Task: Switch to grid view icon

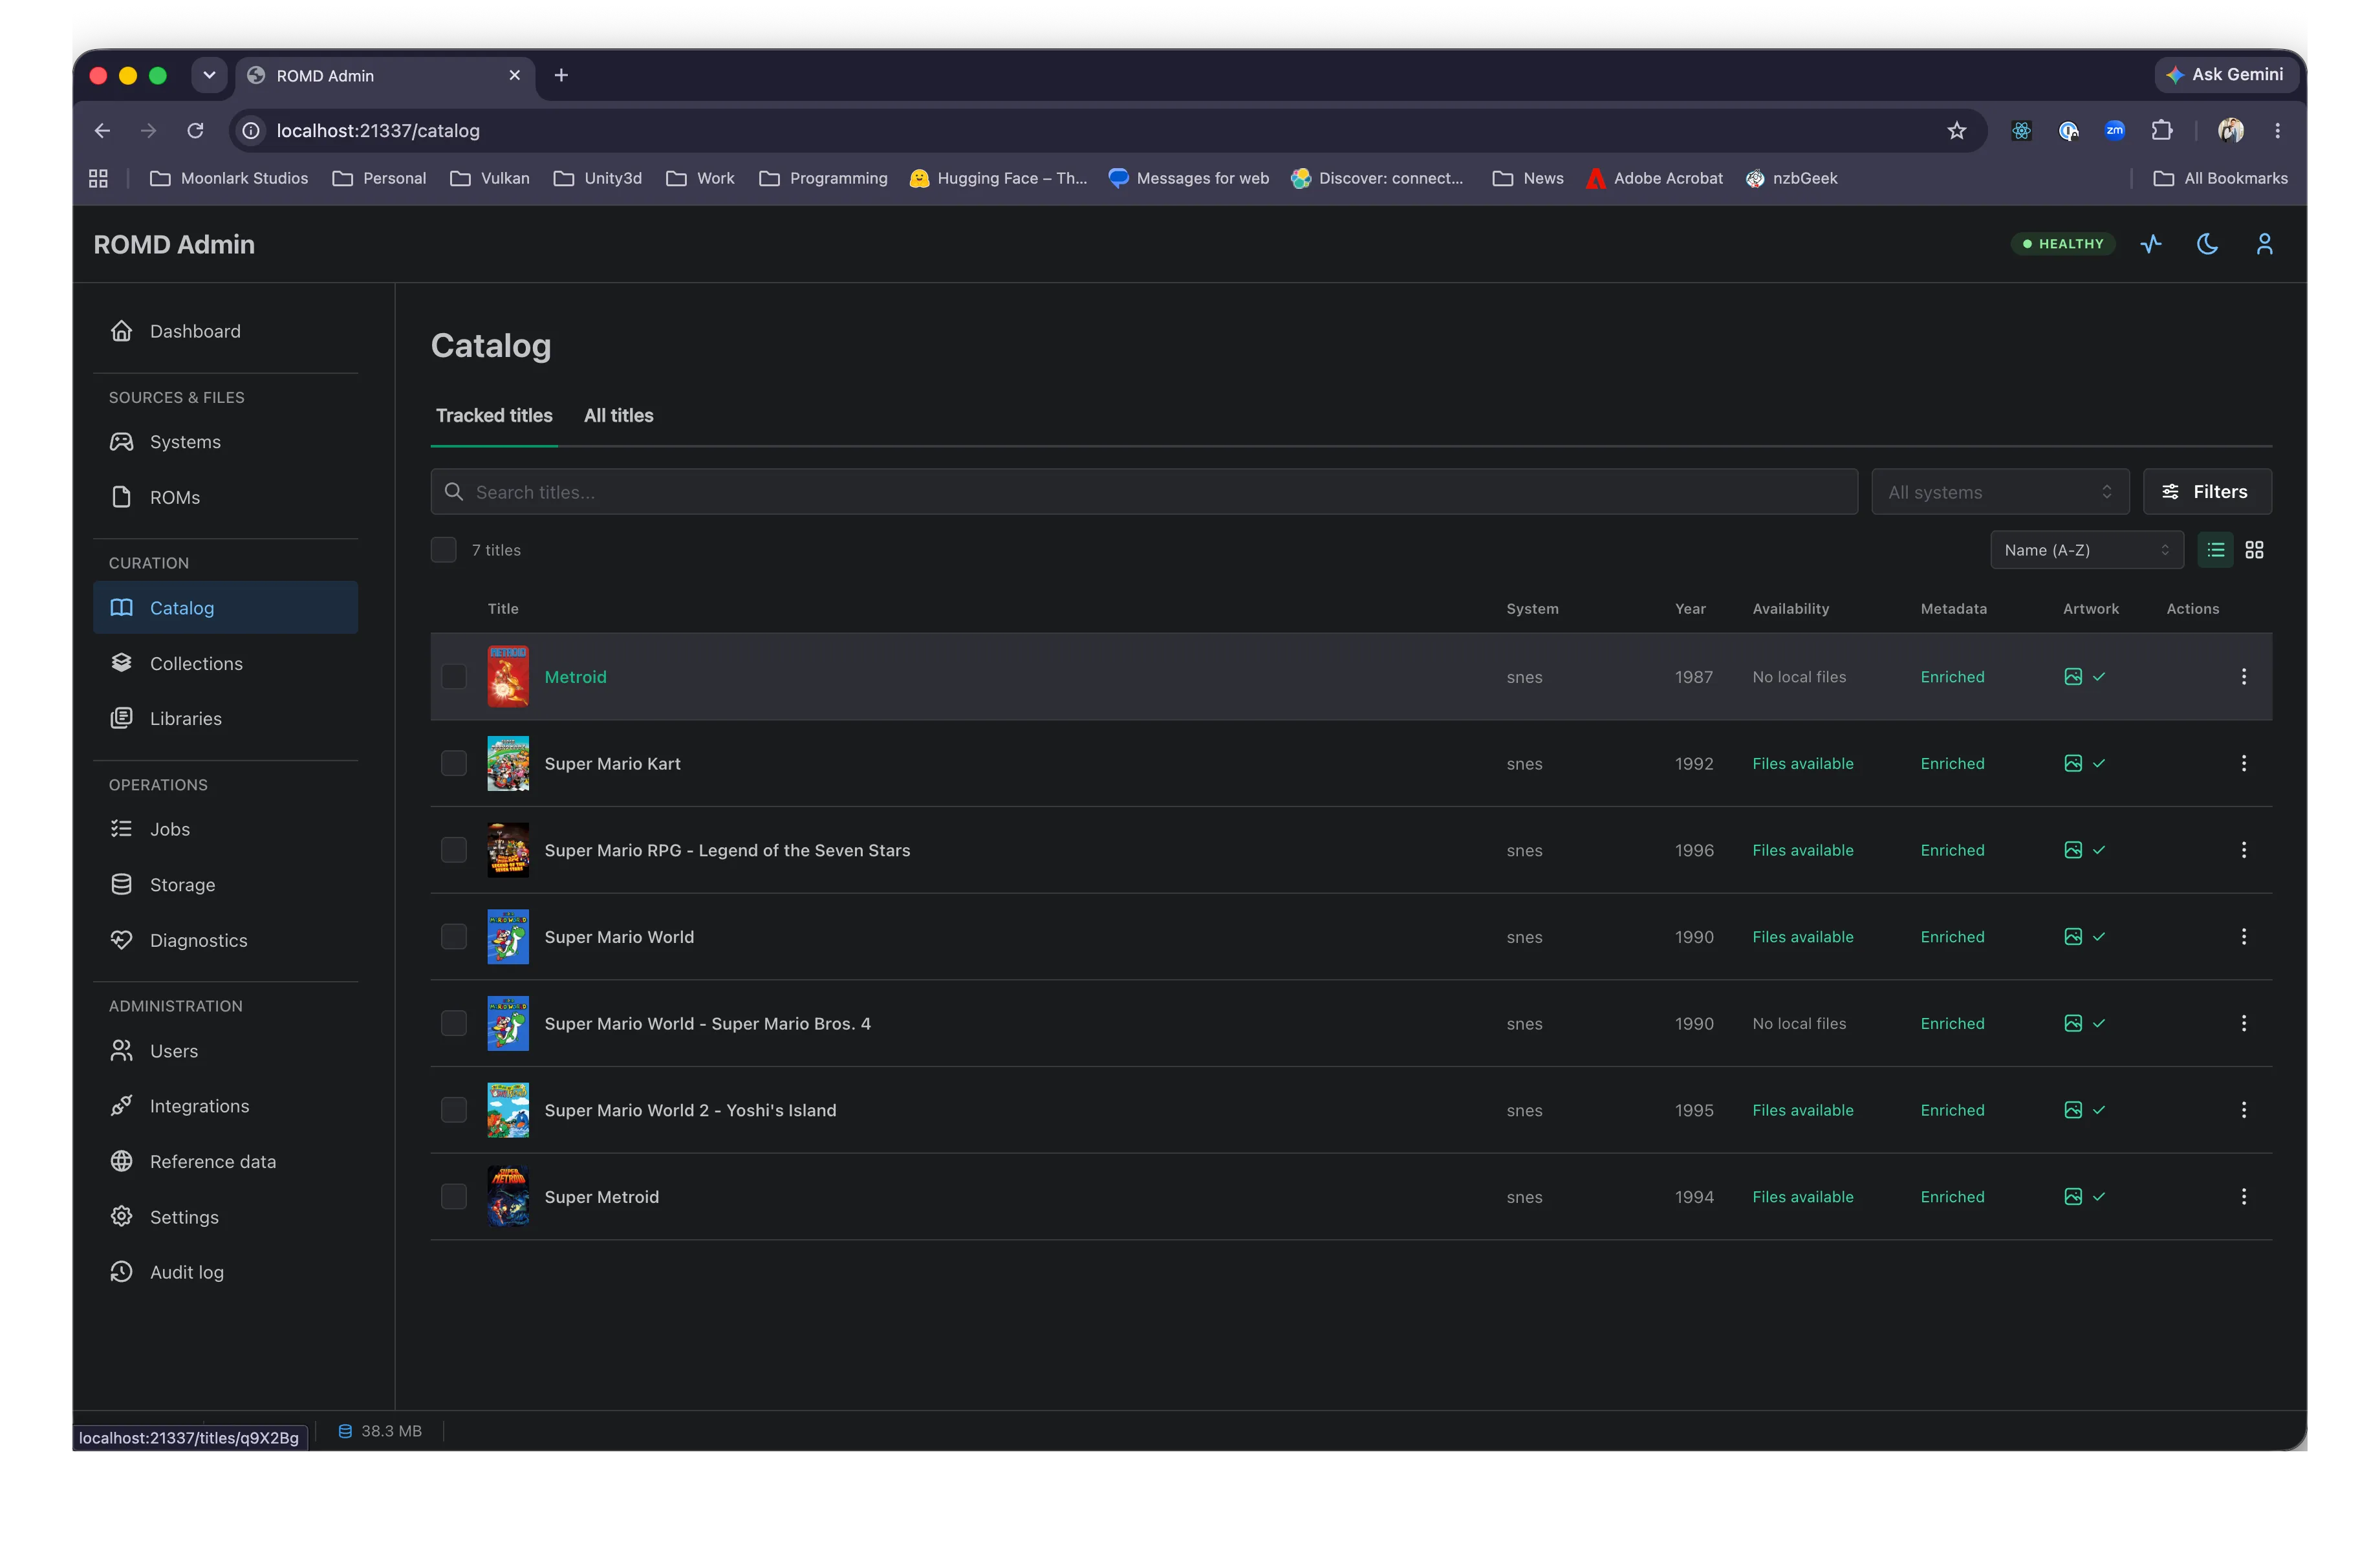Action: coord(2254,550)
